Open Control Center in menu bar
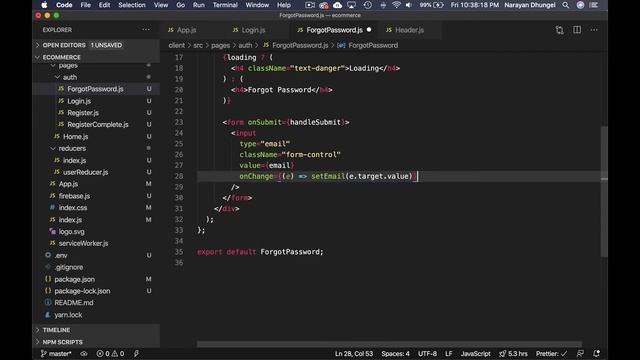 pos(594,5)
